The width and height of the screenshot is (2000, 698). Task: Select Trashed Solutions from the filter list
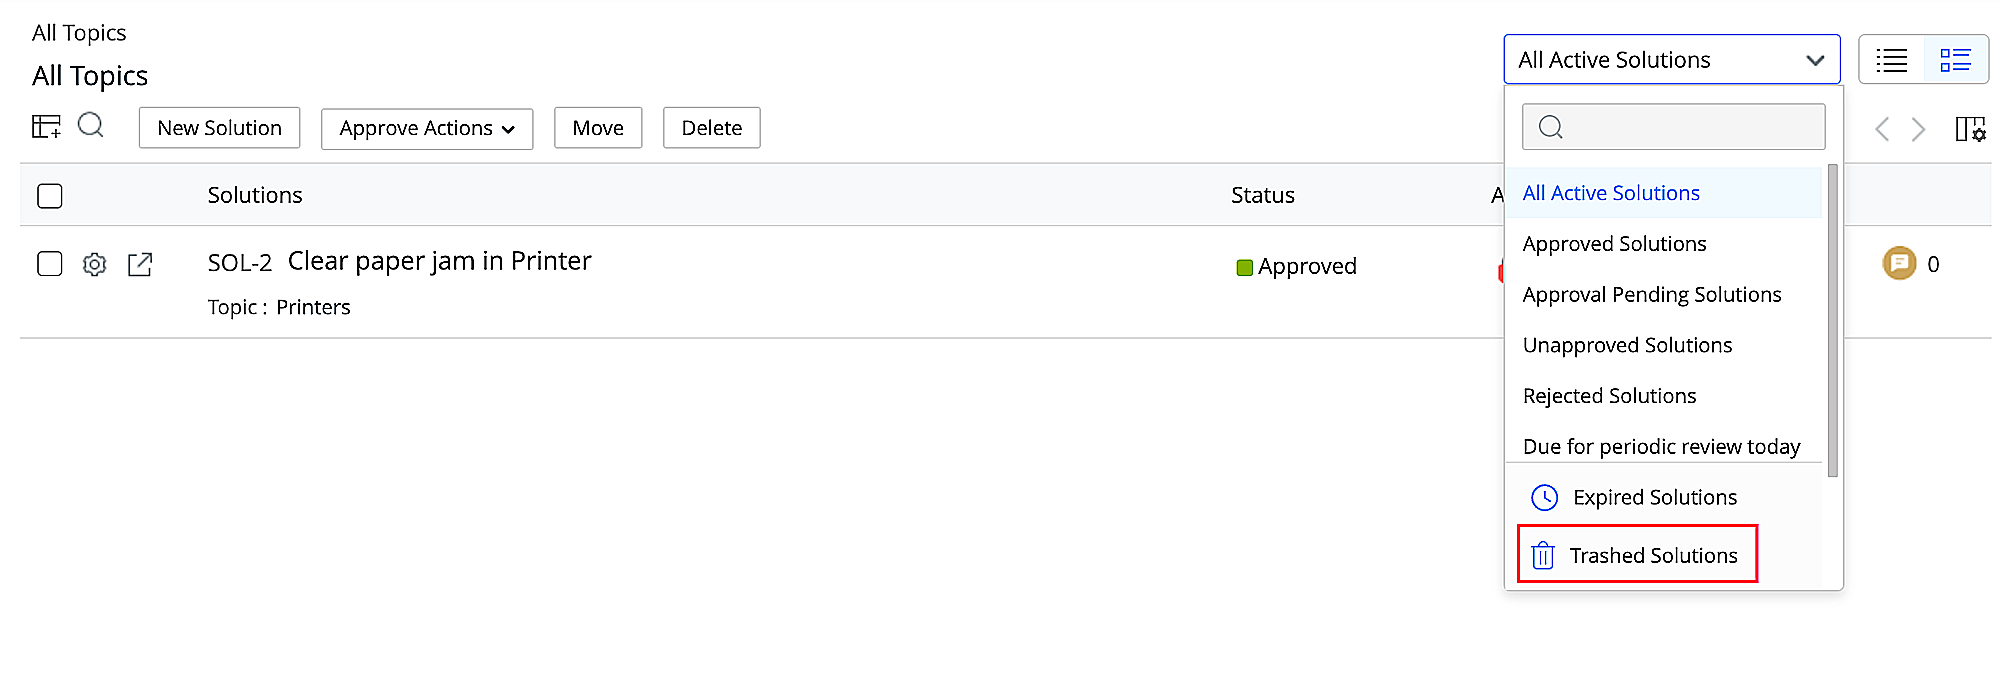(x=1652, y=555)
